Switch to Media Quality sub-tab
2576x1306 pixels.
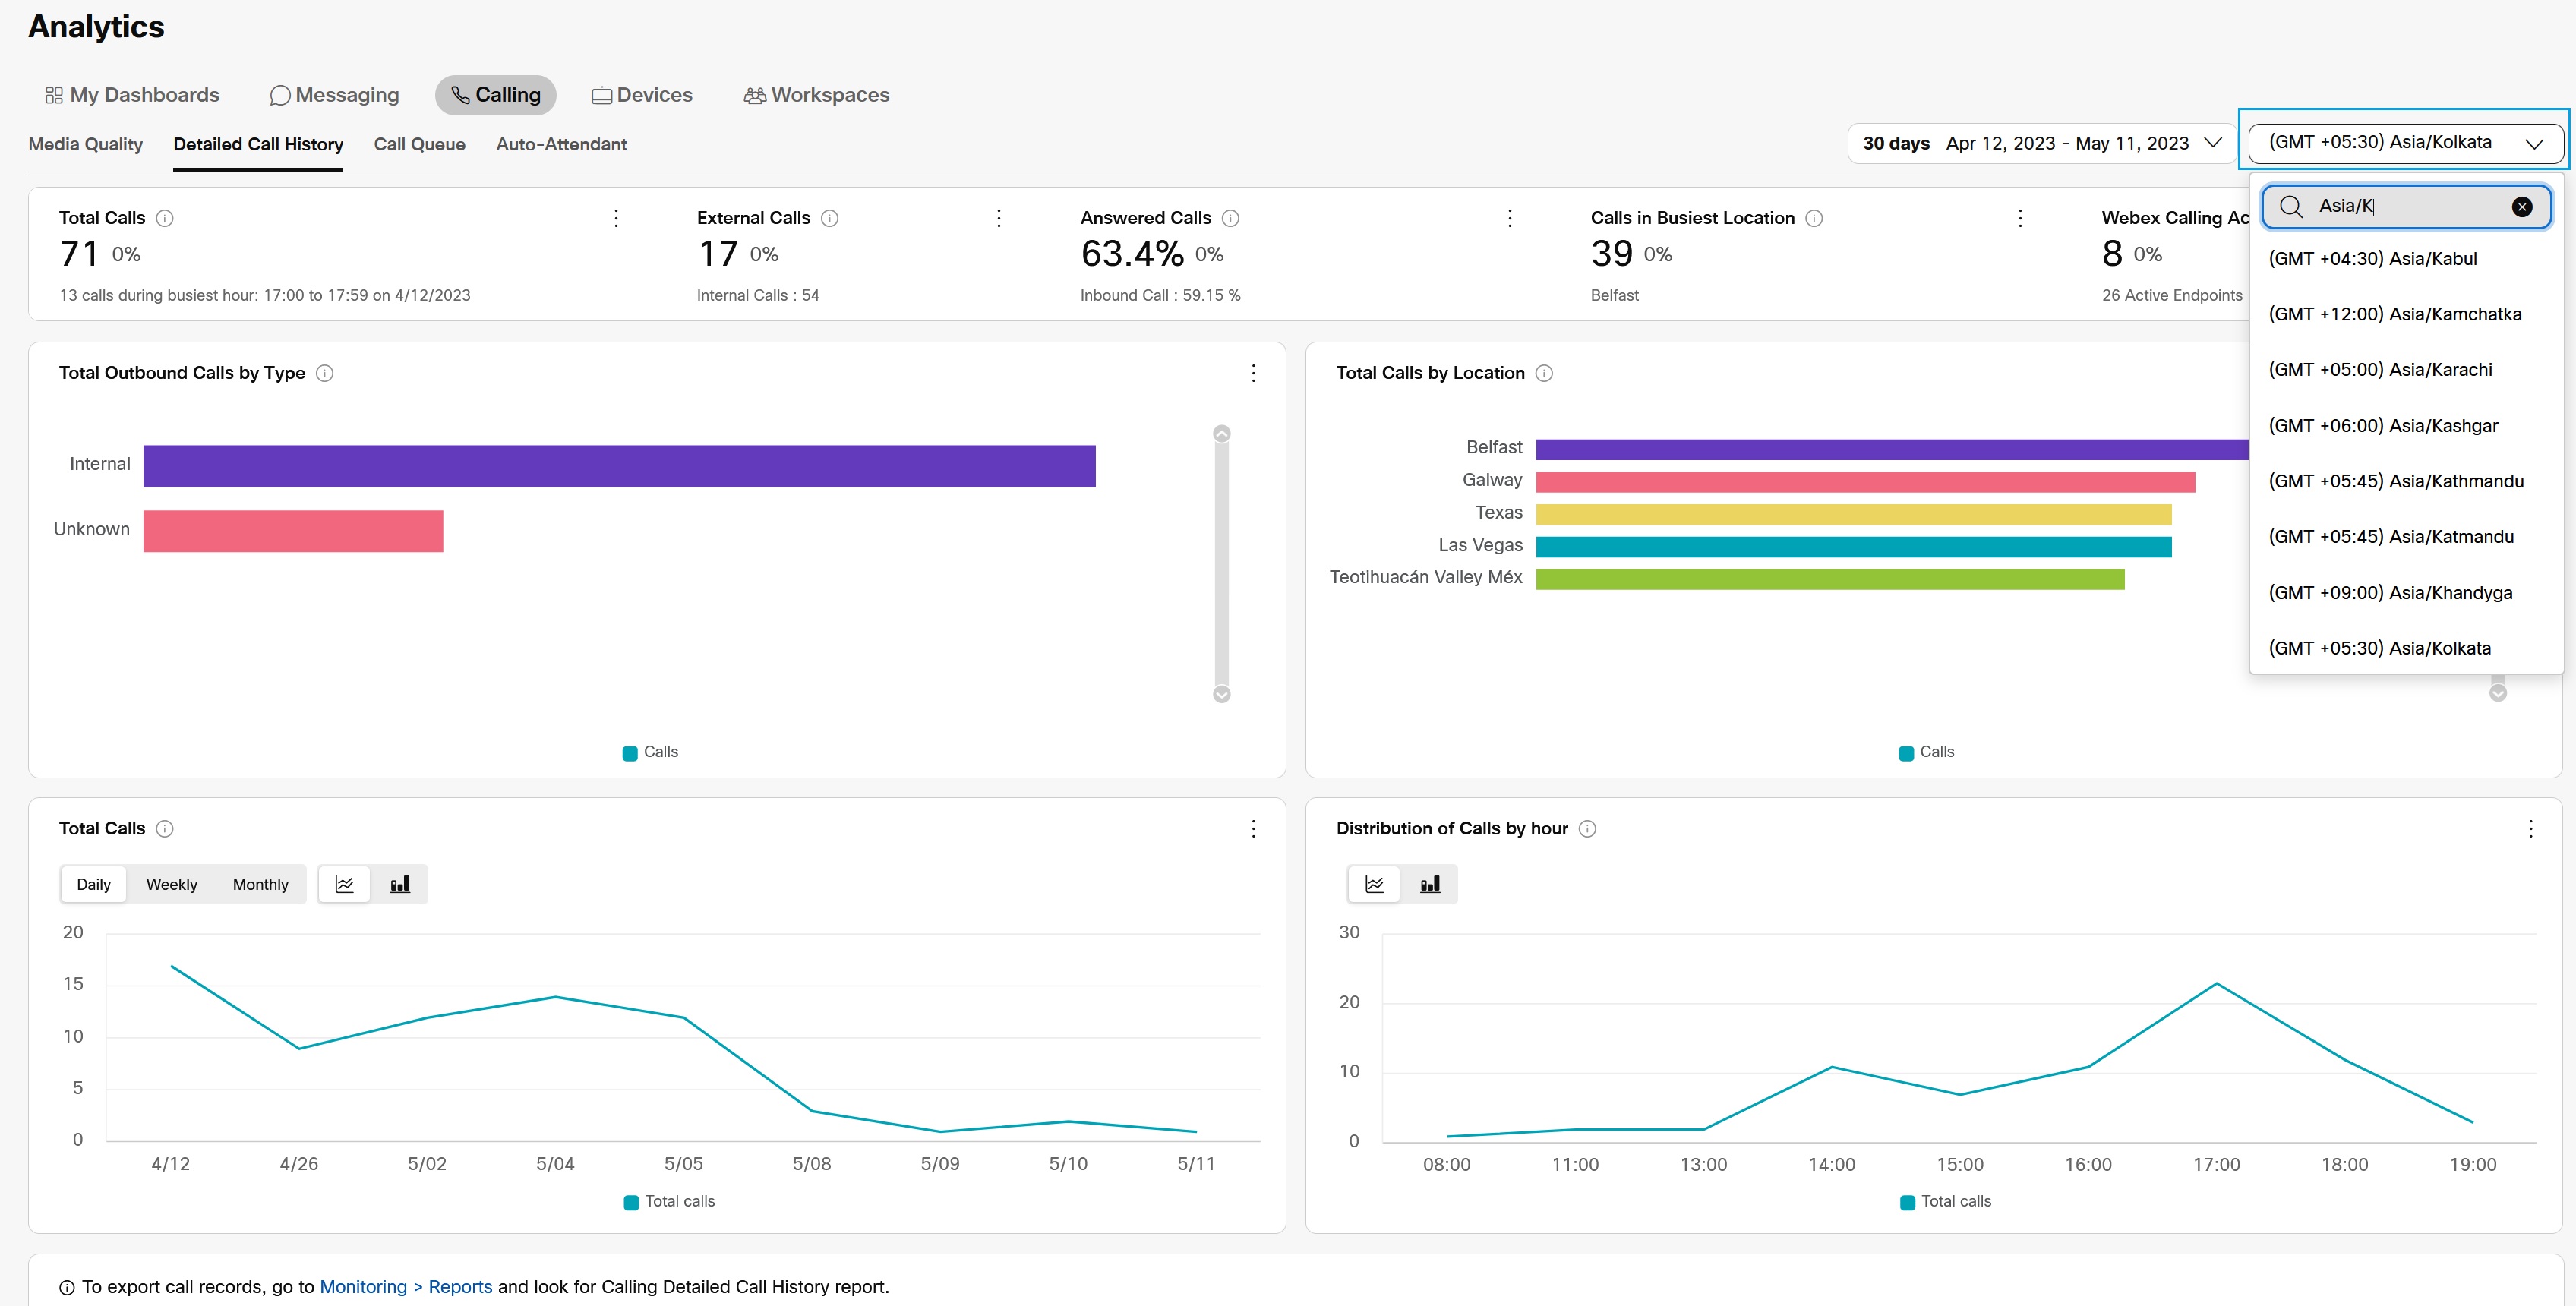click(86, 144)
